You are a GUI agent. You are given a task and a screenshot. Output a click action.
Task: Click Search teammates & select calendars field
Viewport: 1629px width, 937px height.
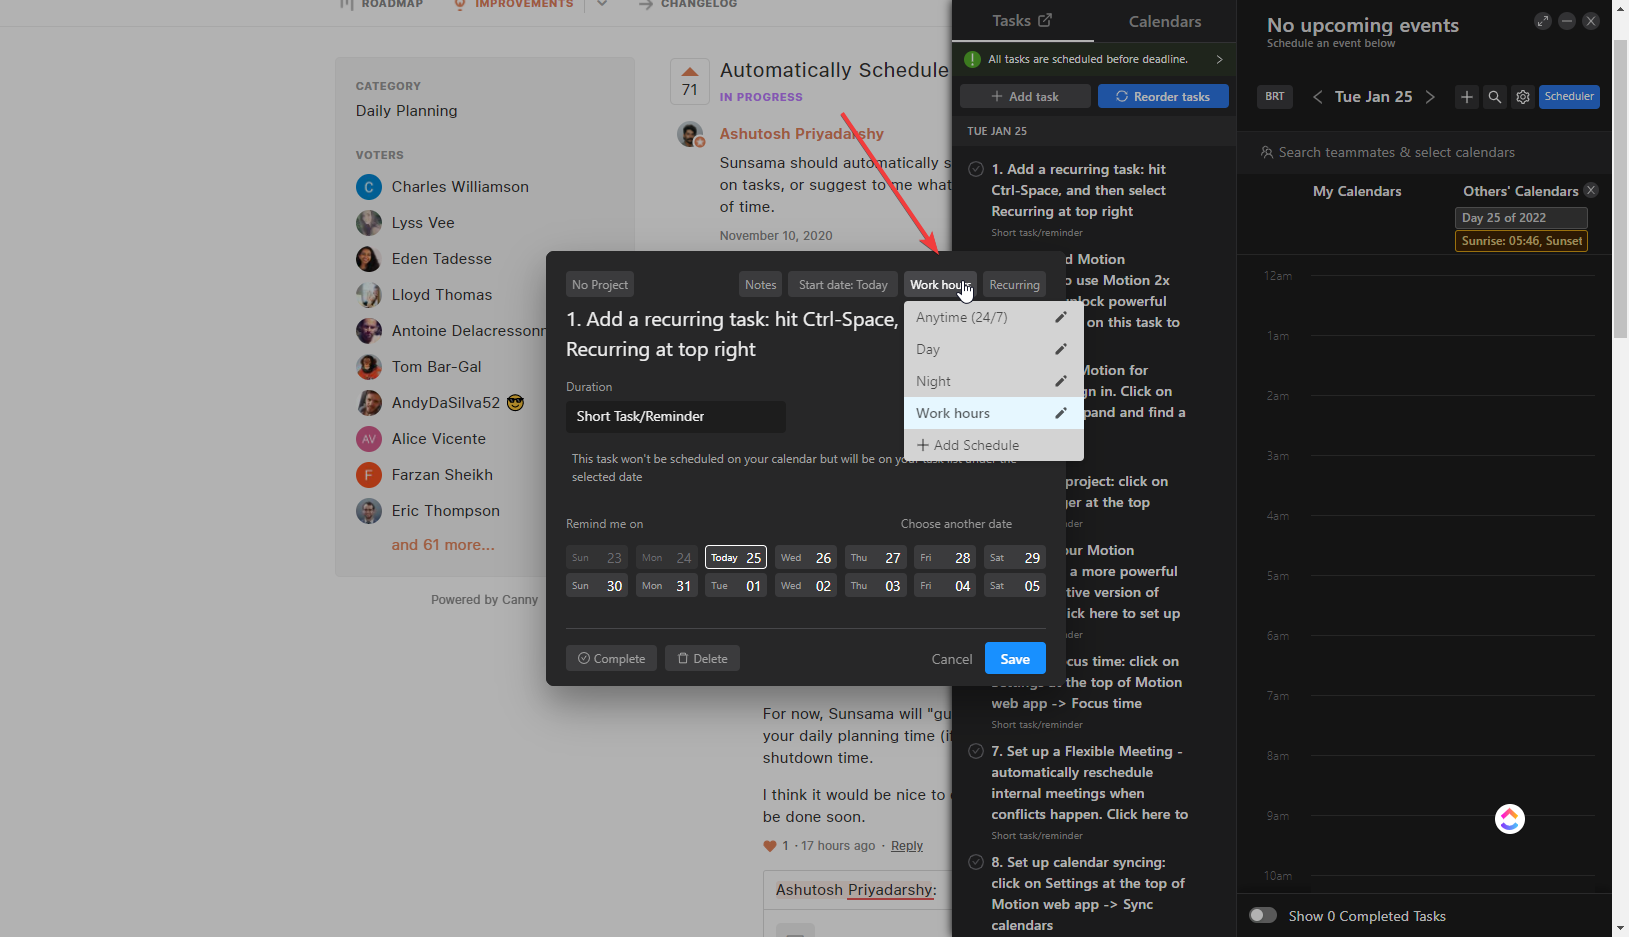point(1424,152)
